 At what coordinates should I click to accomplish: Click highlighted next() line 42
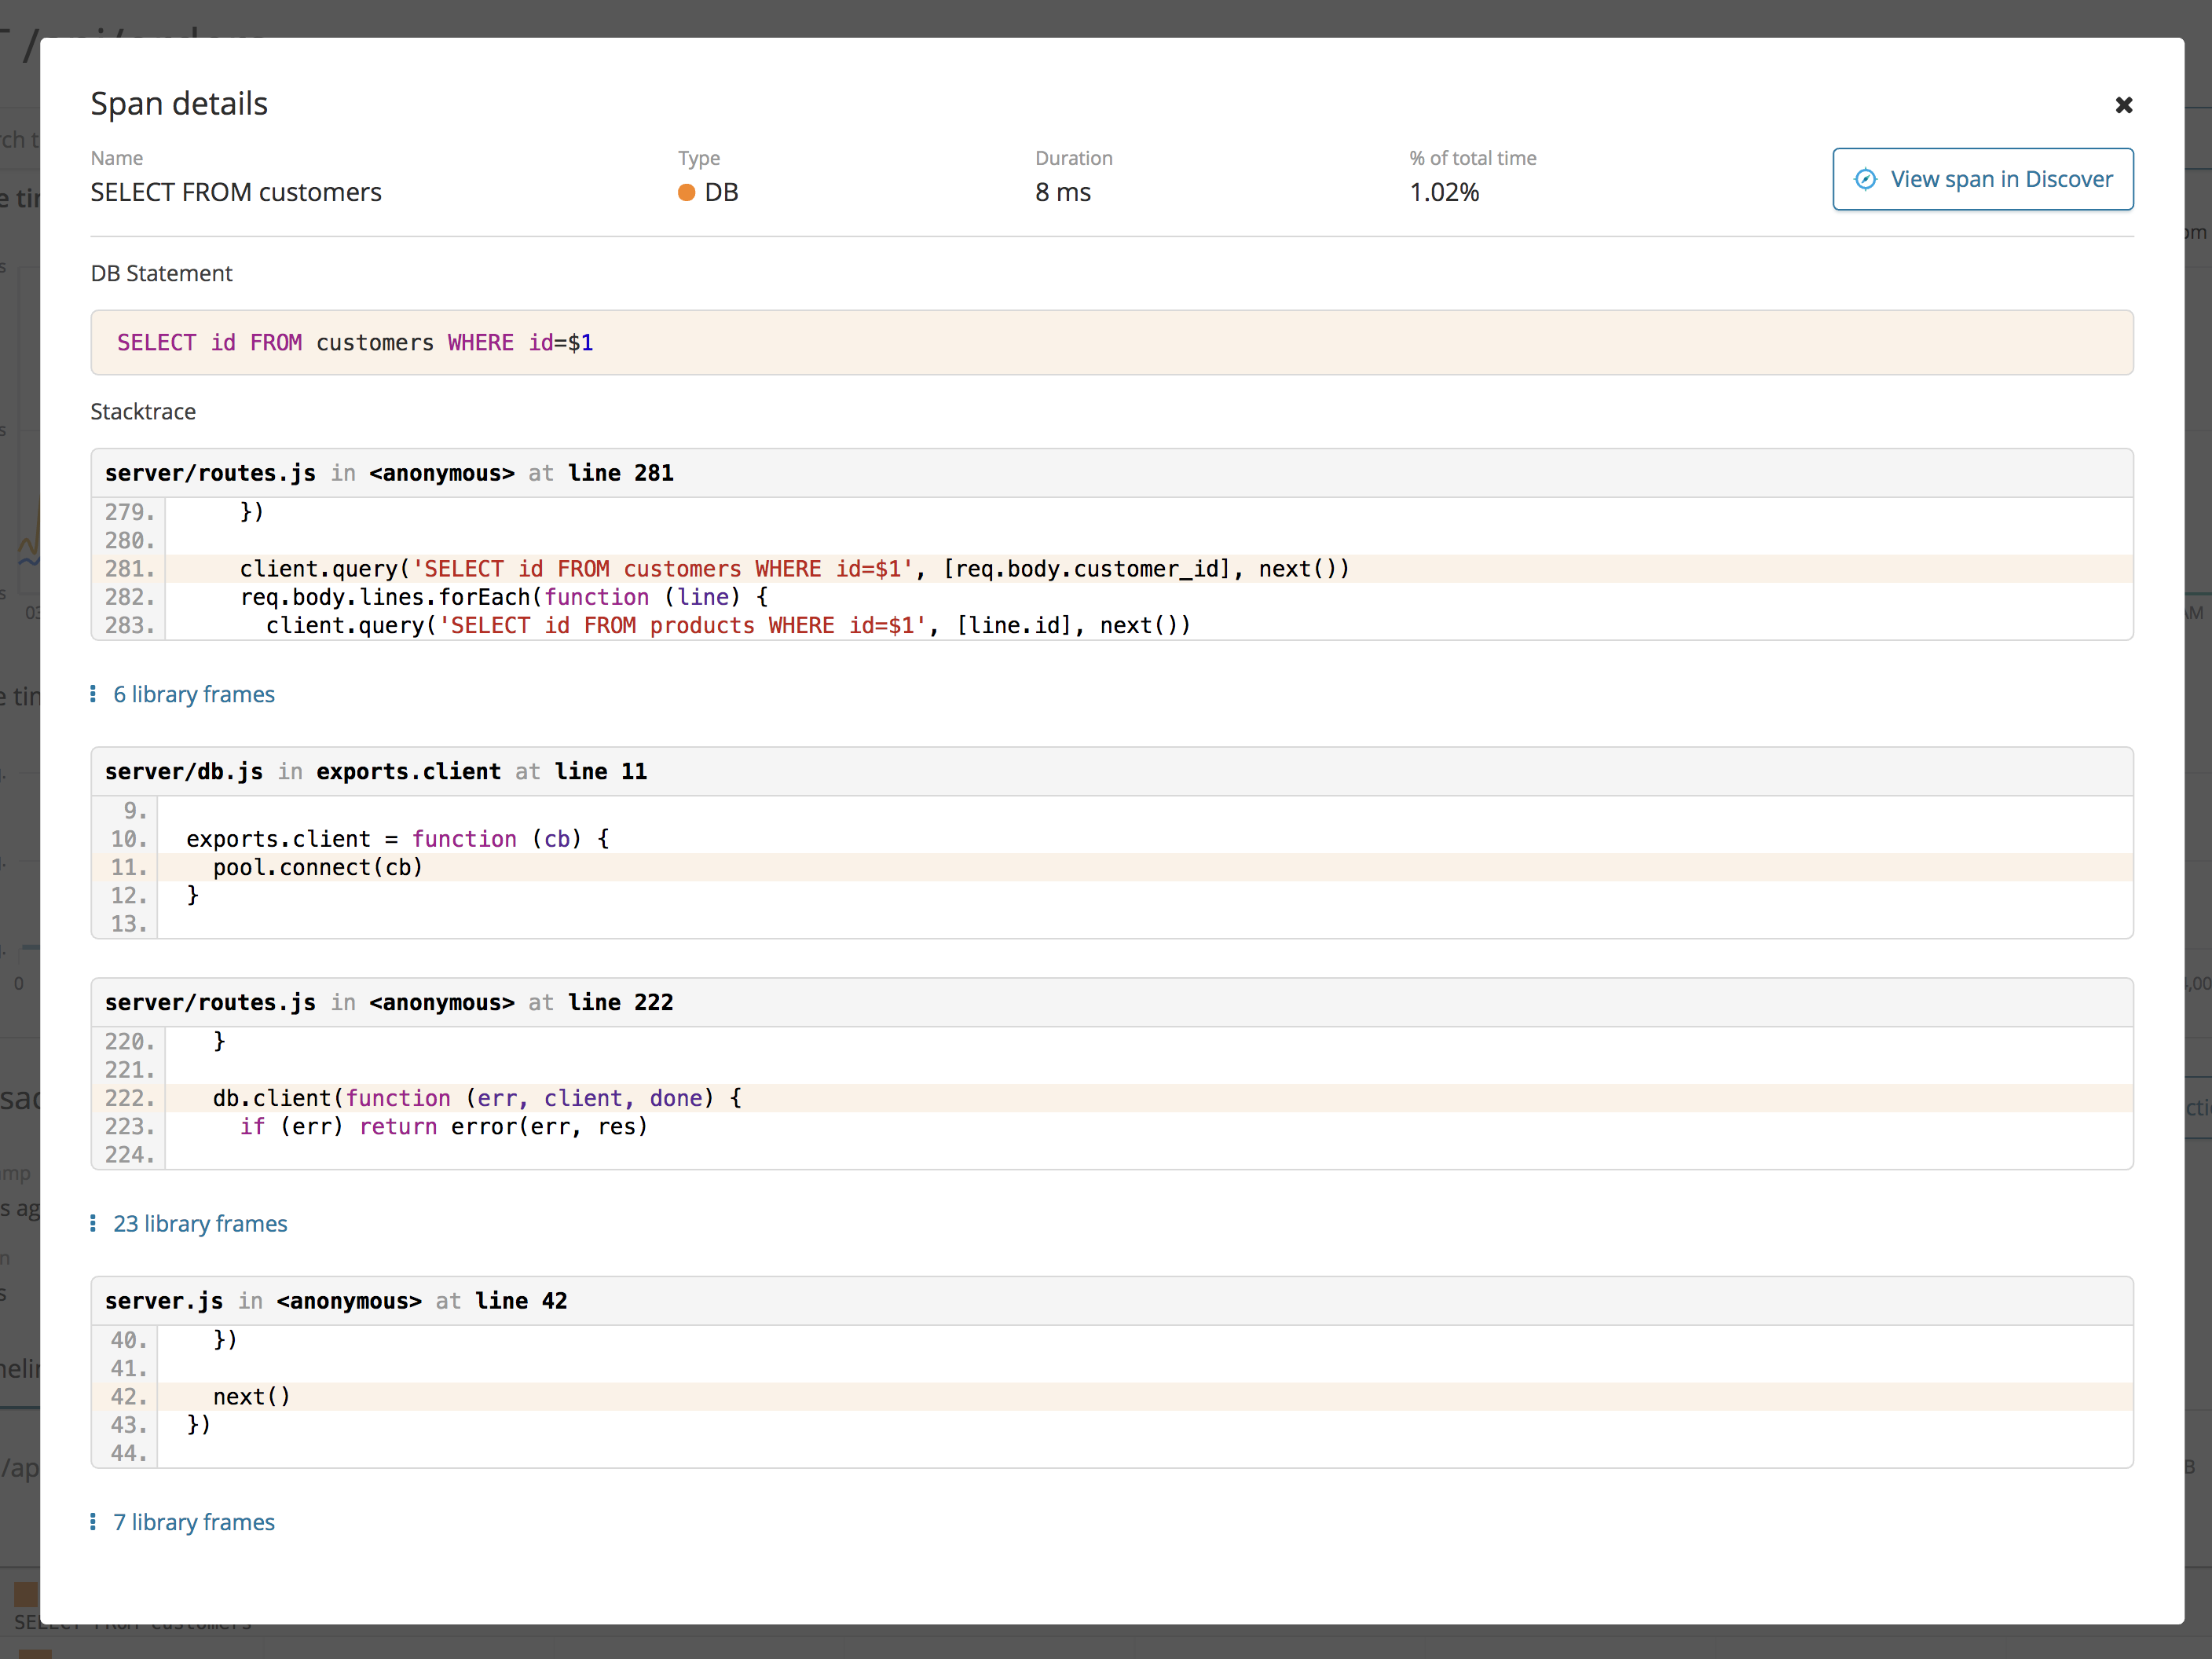point(251,1396)
